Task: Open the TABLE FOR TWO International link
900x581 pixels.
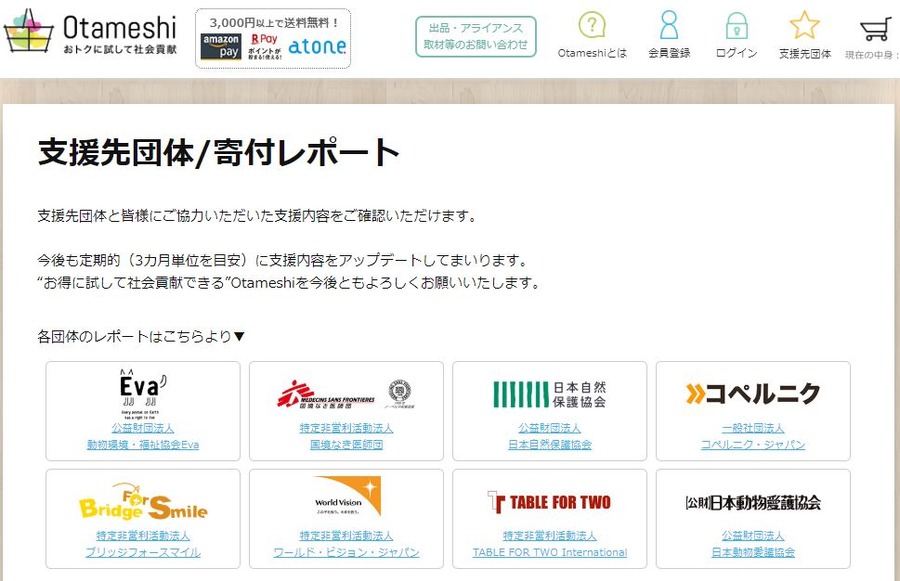Action: [x=549, y=552]
